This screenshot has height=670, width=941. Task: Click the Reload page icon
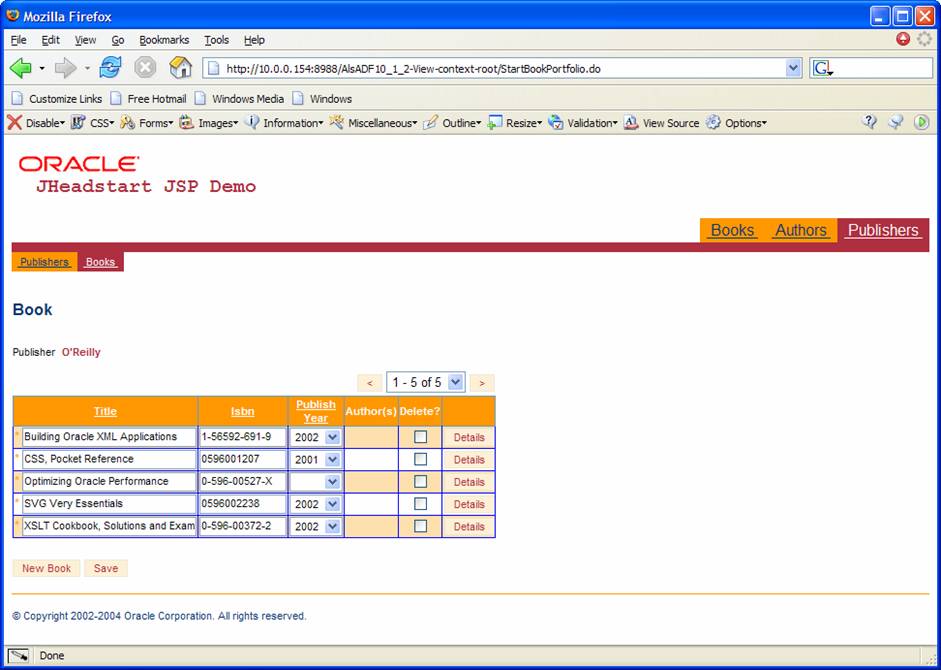110,68
